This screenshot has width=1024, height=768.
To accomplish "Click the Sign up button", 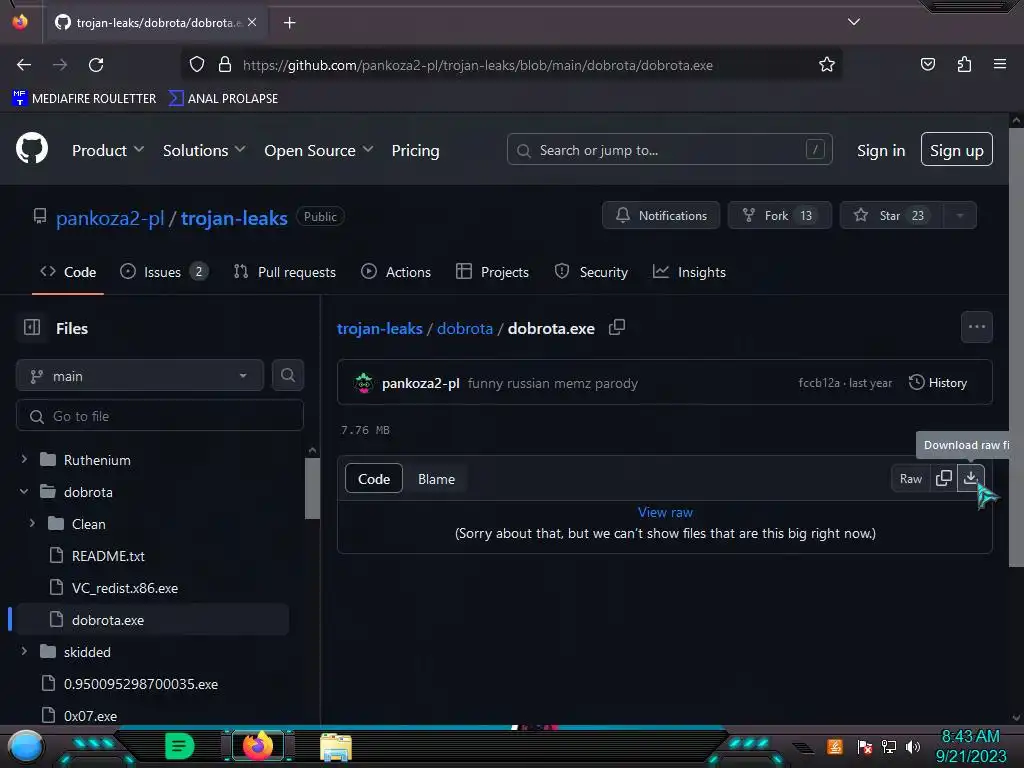I will (957, 150).
